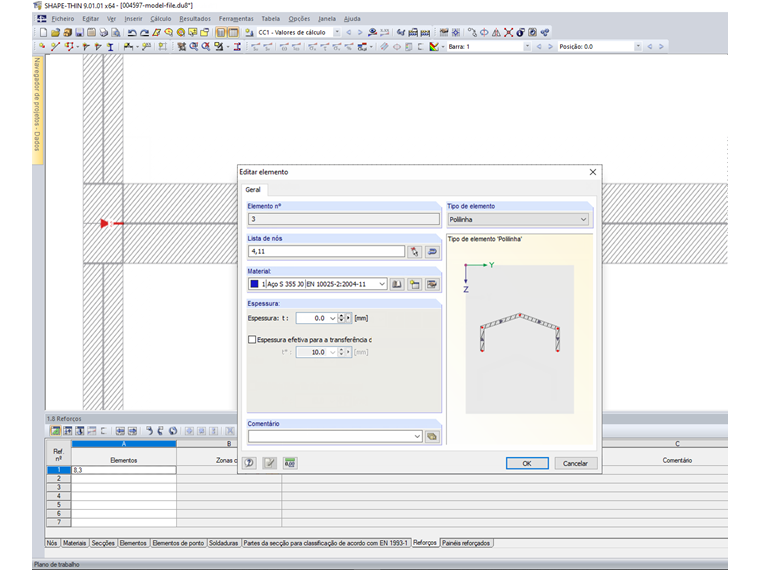The image size is (760, 570).
Task: Switch to the Soldaduras table tab
Action: point(223,543)
